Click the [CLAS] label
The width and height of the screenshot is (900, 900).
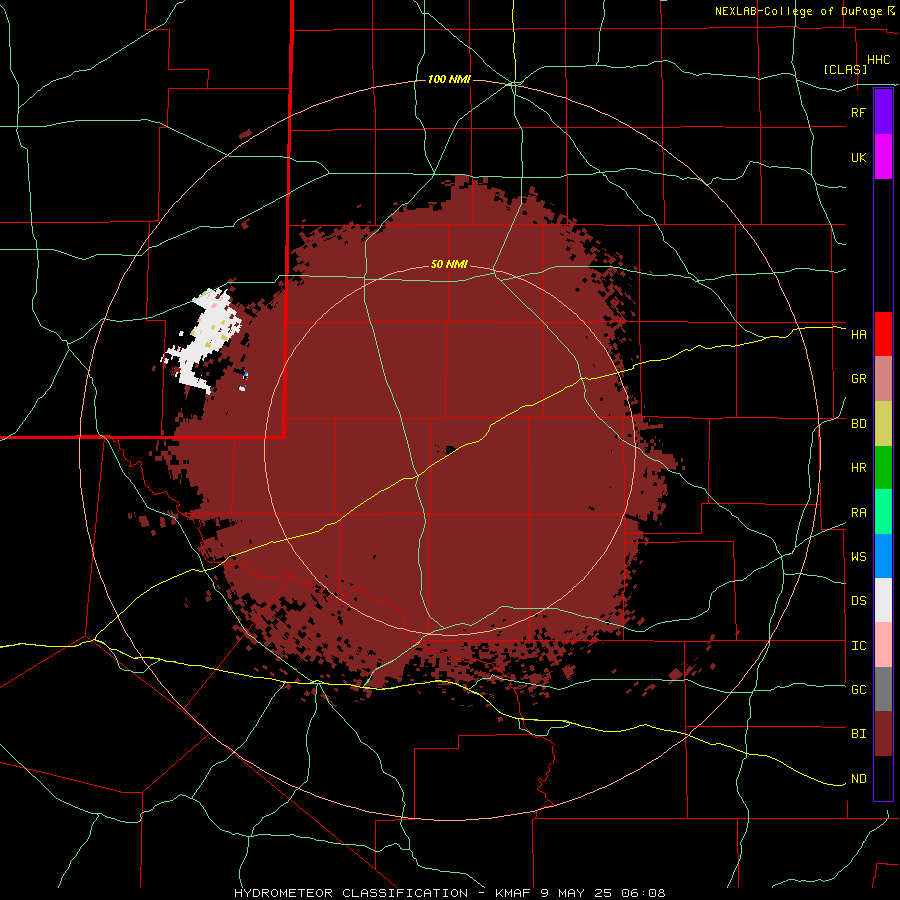[845, 69]
